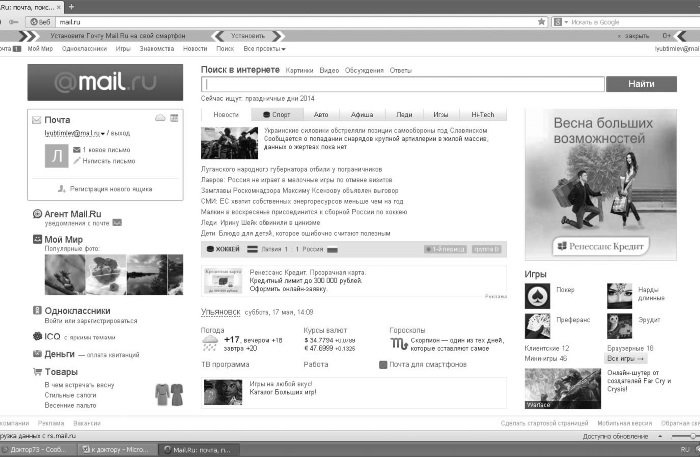Open the Покер spade game icon
This screenshot has width=700, height=457.
tap(538, 295)
